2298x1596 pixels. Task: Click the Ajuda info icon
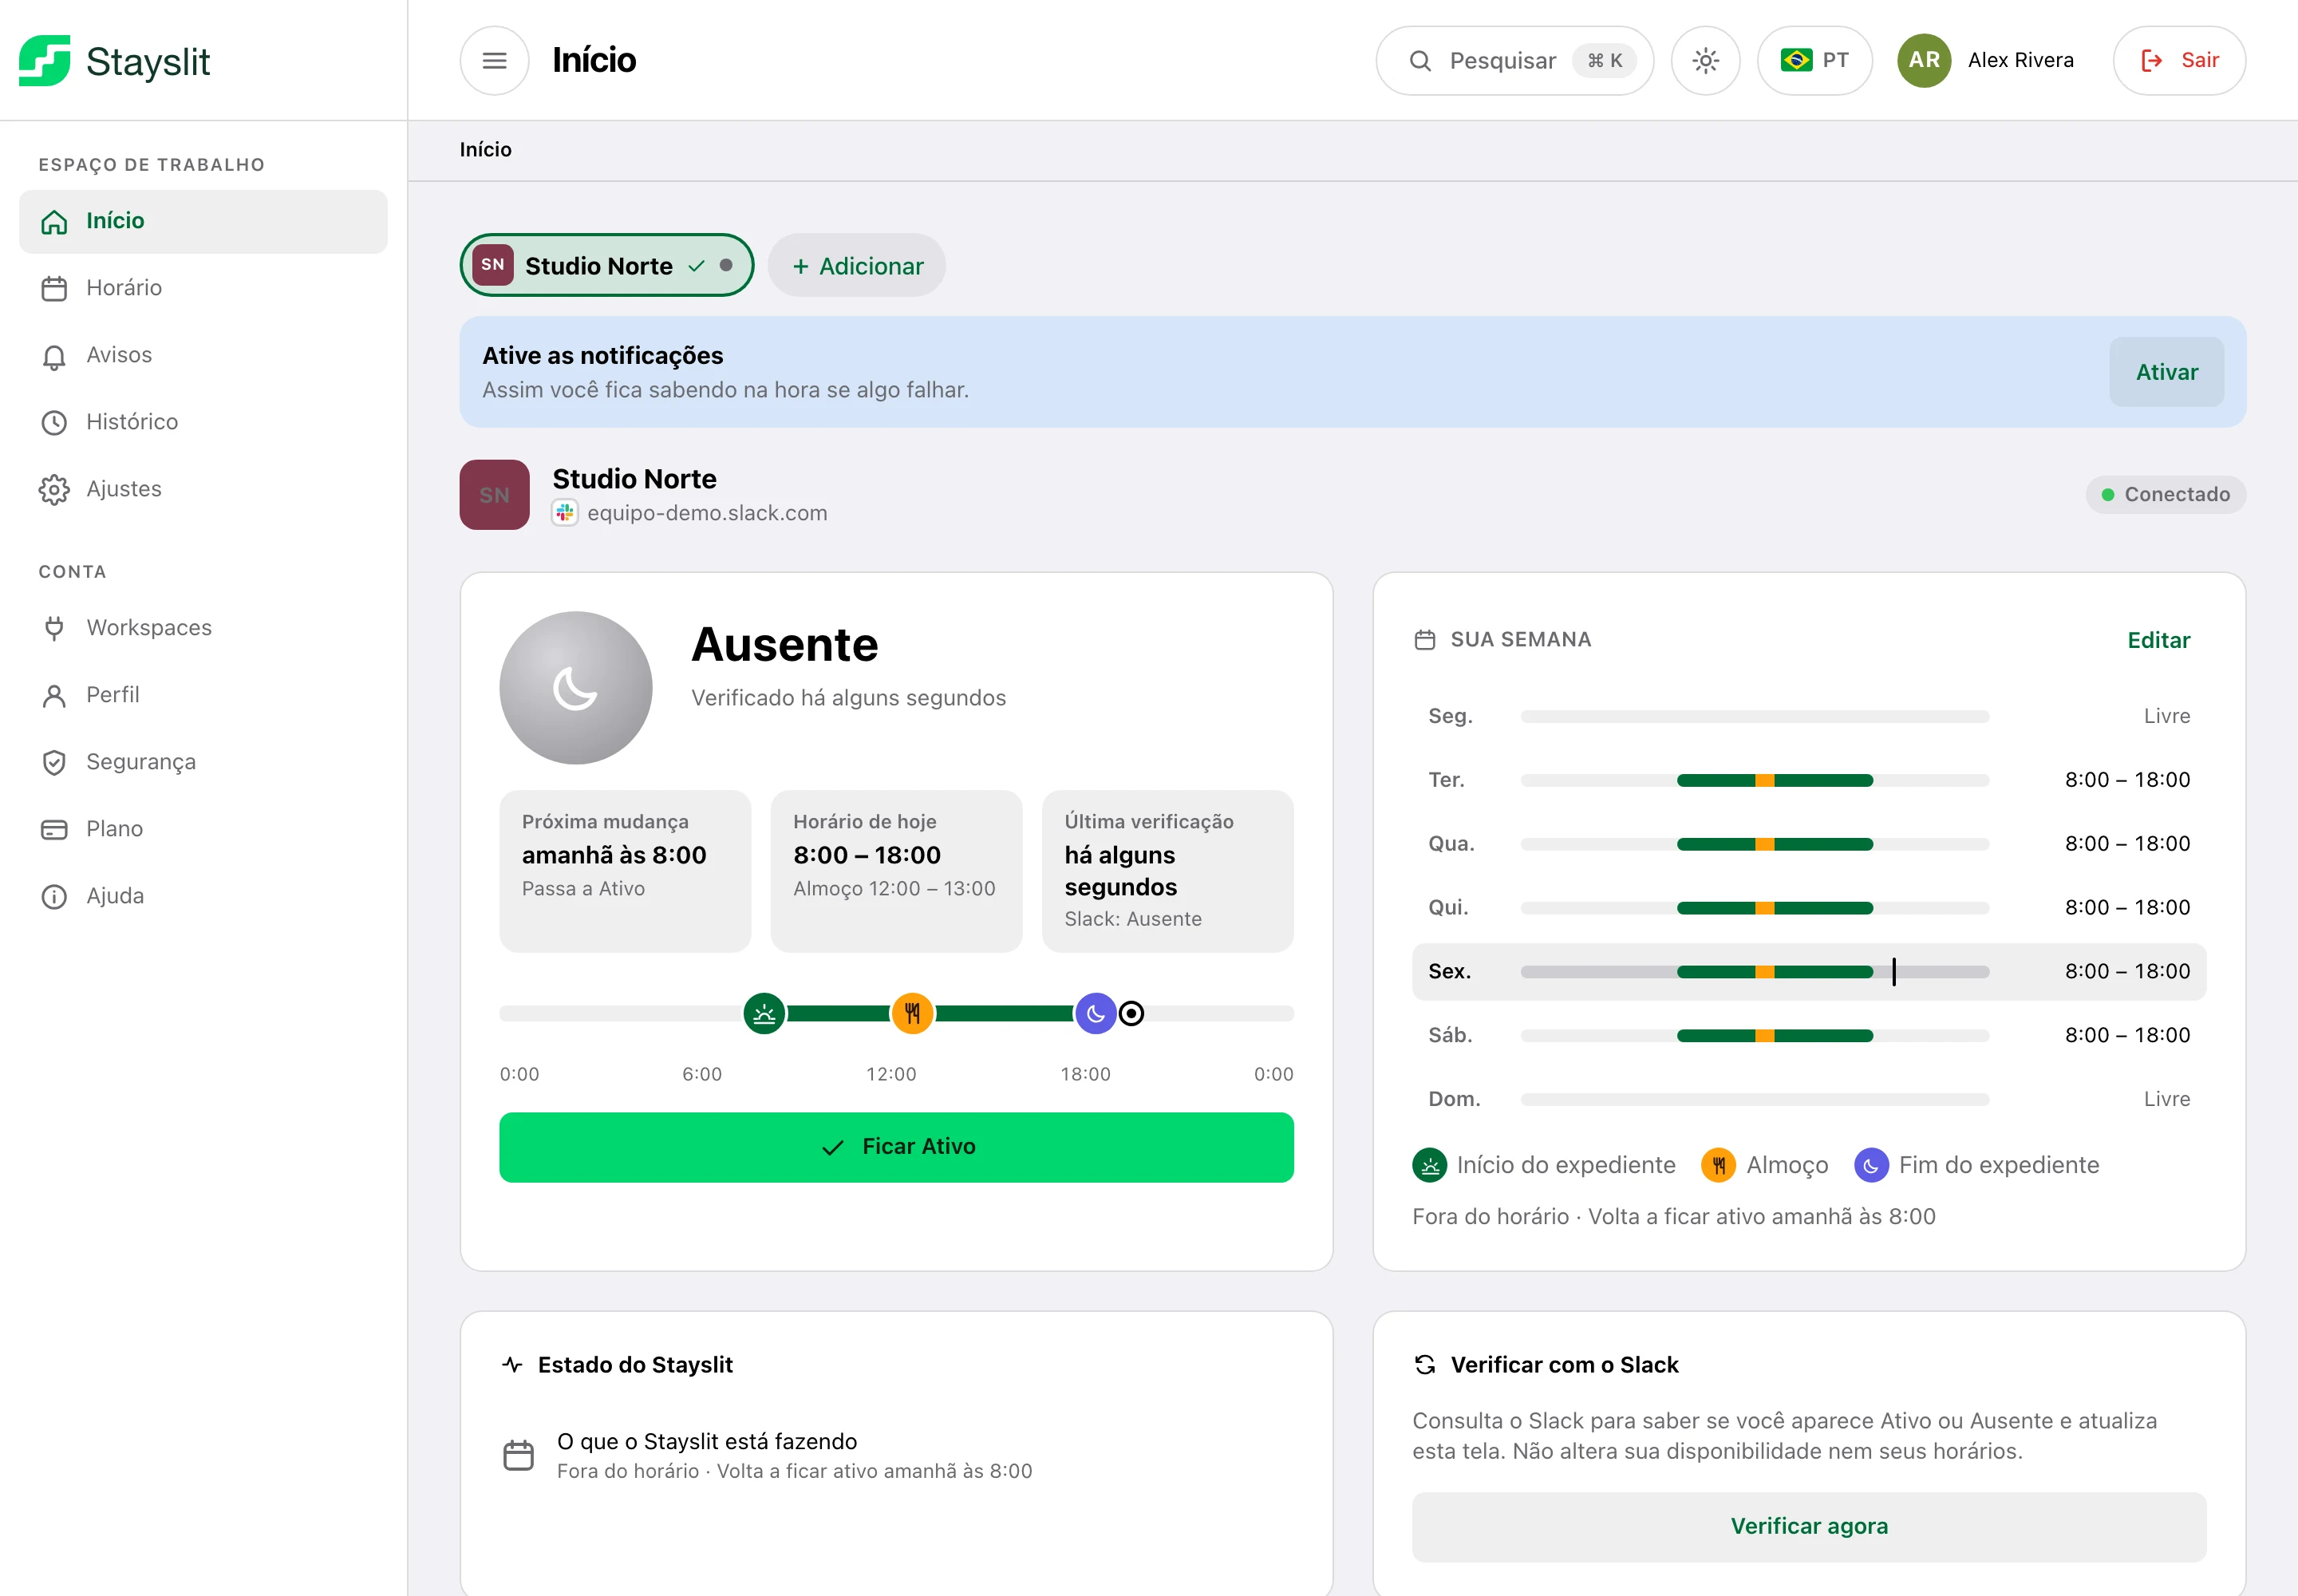(x=54, y=896)
